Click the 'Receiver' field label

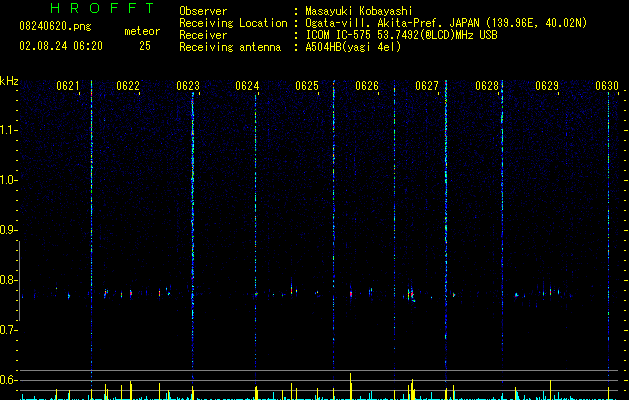(203, 35)
